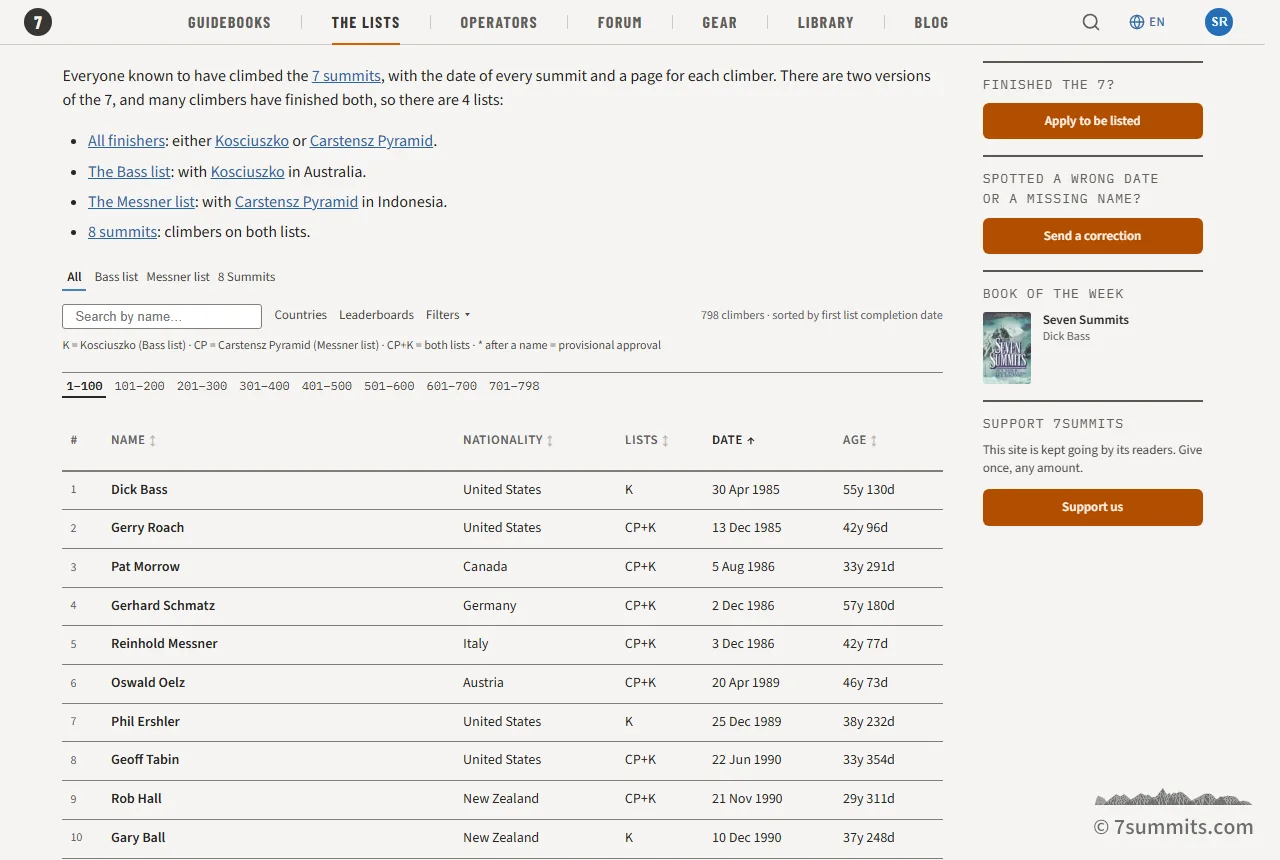This screenshot has width=1280, height=860.
Task: Click the 7 logo icon
Action: (38, 22)
